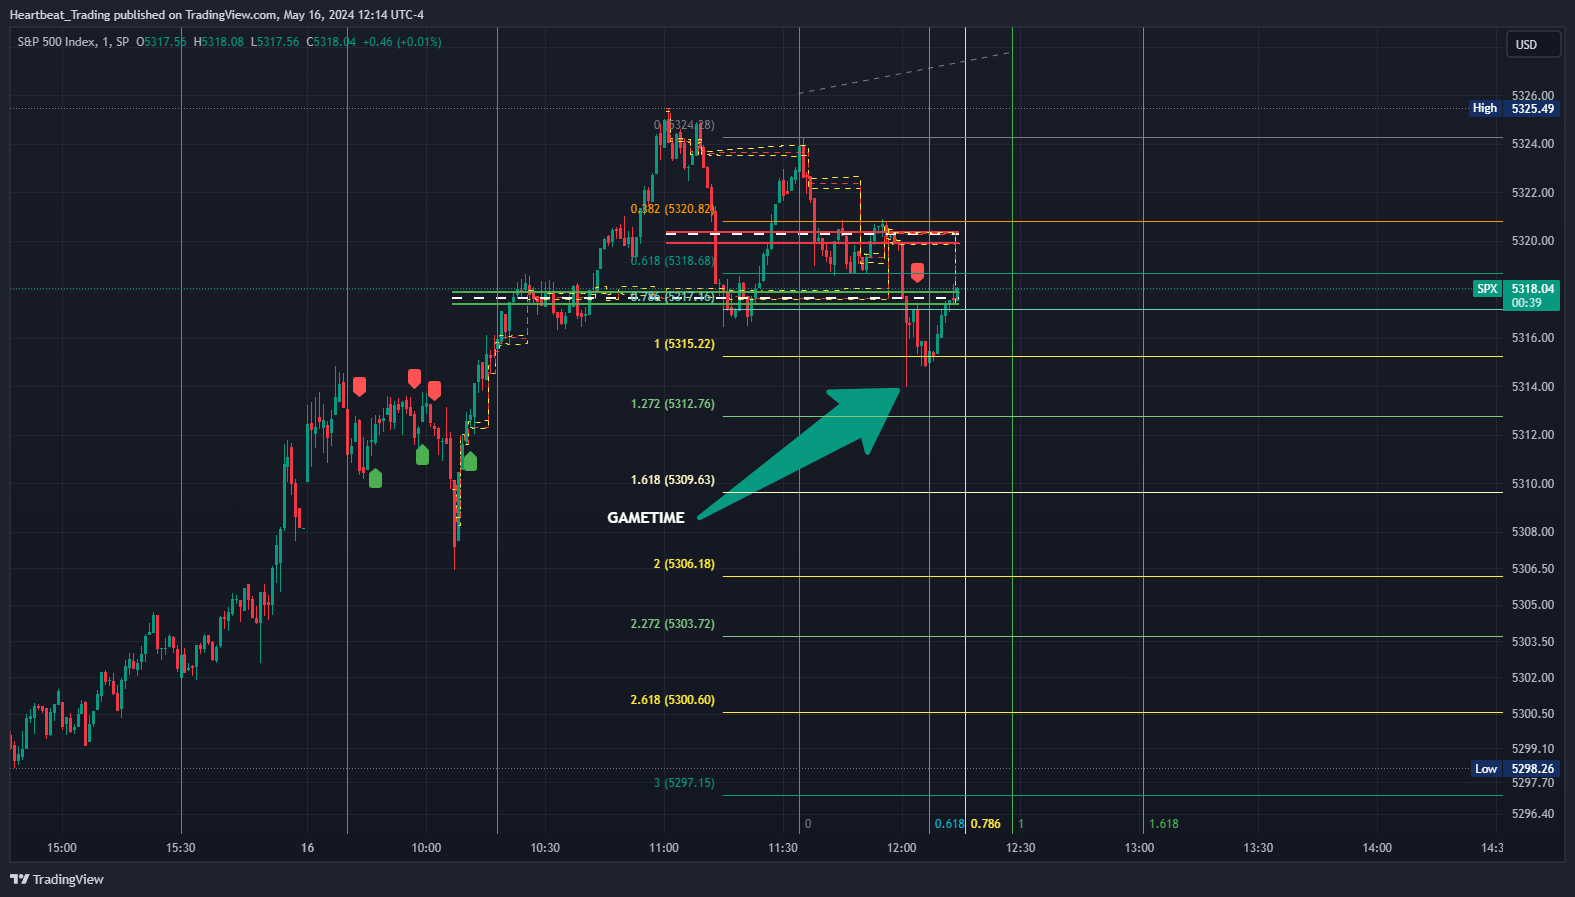Click the SPX 5318.04 current price label
Viewport: 1575px width, 897px height.
(1516, 295)
